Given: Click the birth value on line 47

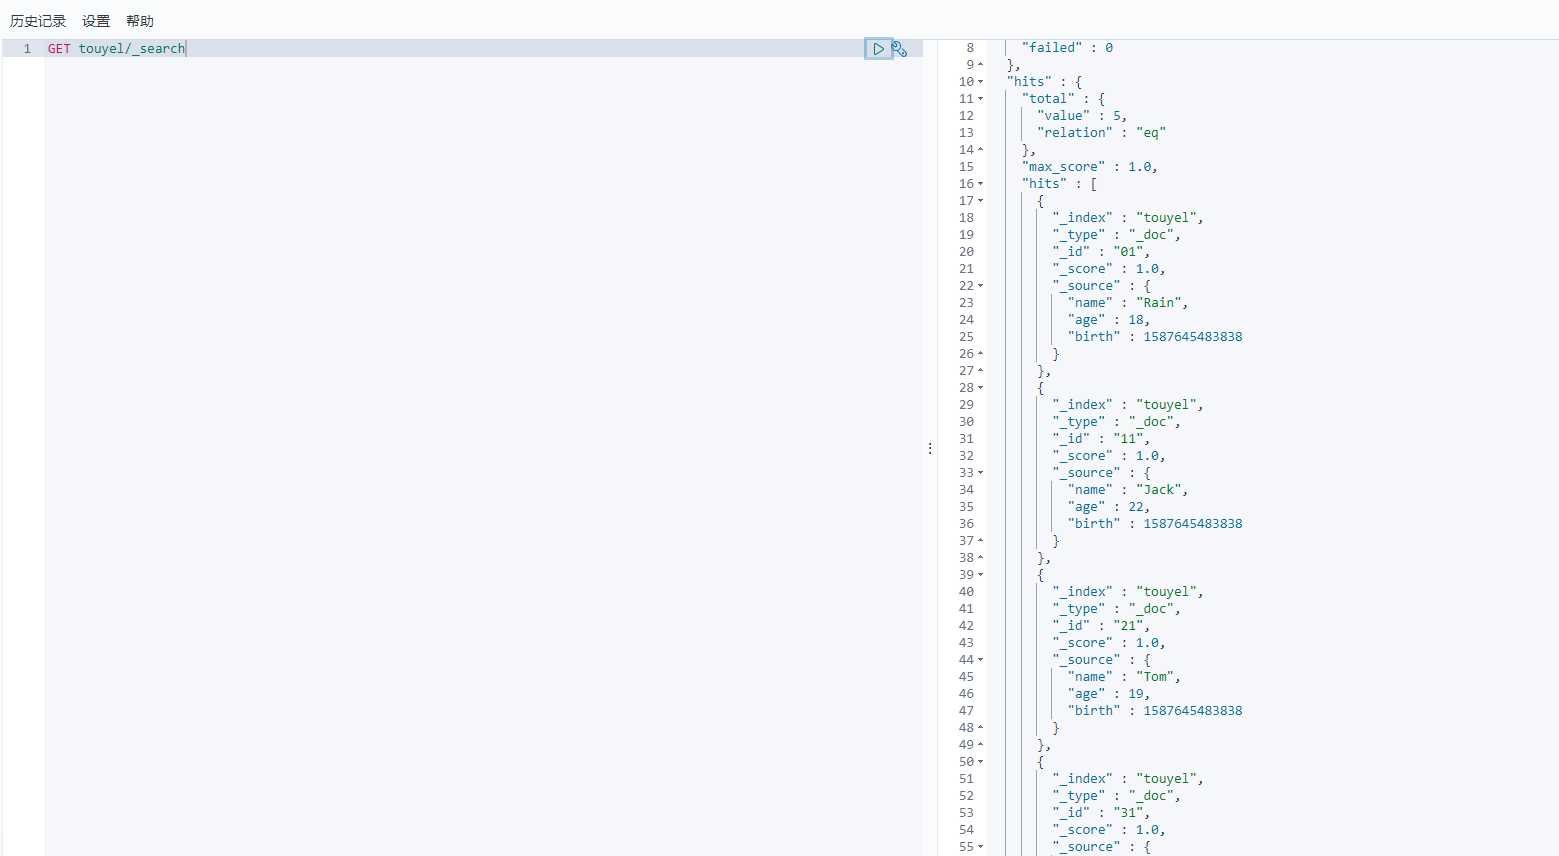Looking at the screenshot, I should (1193, 711).
